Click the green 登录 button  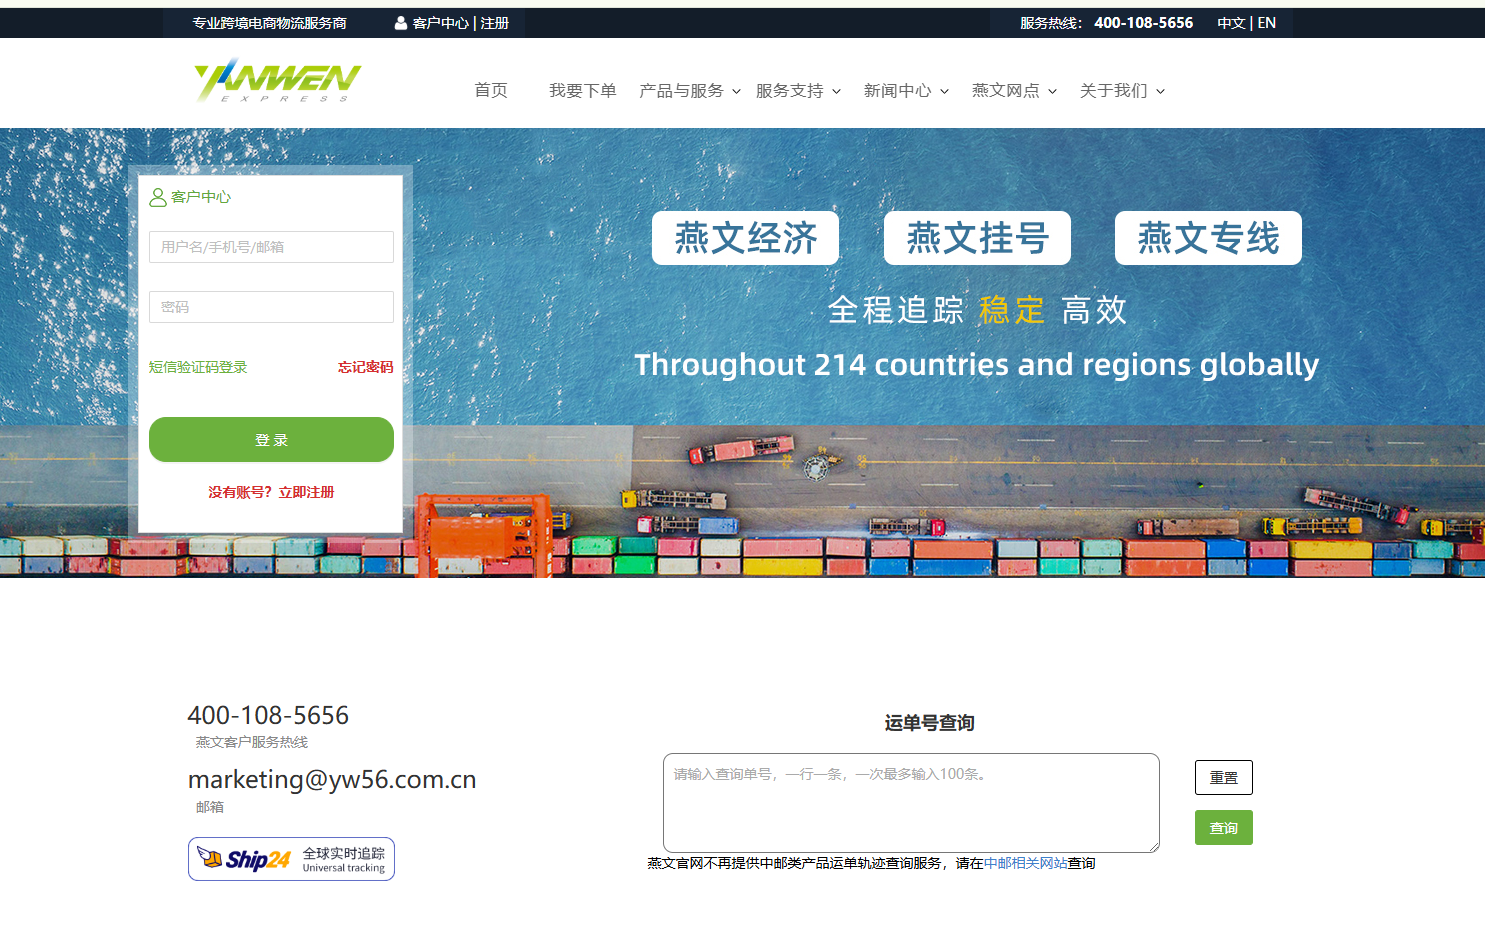tap(271, 440)
